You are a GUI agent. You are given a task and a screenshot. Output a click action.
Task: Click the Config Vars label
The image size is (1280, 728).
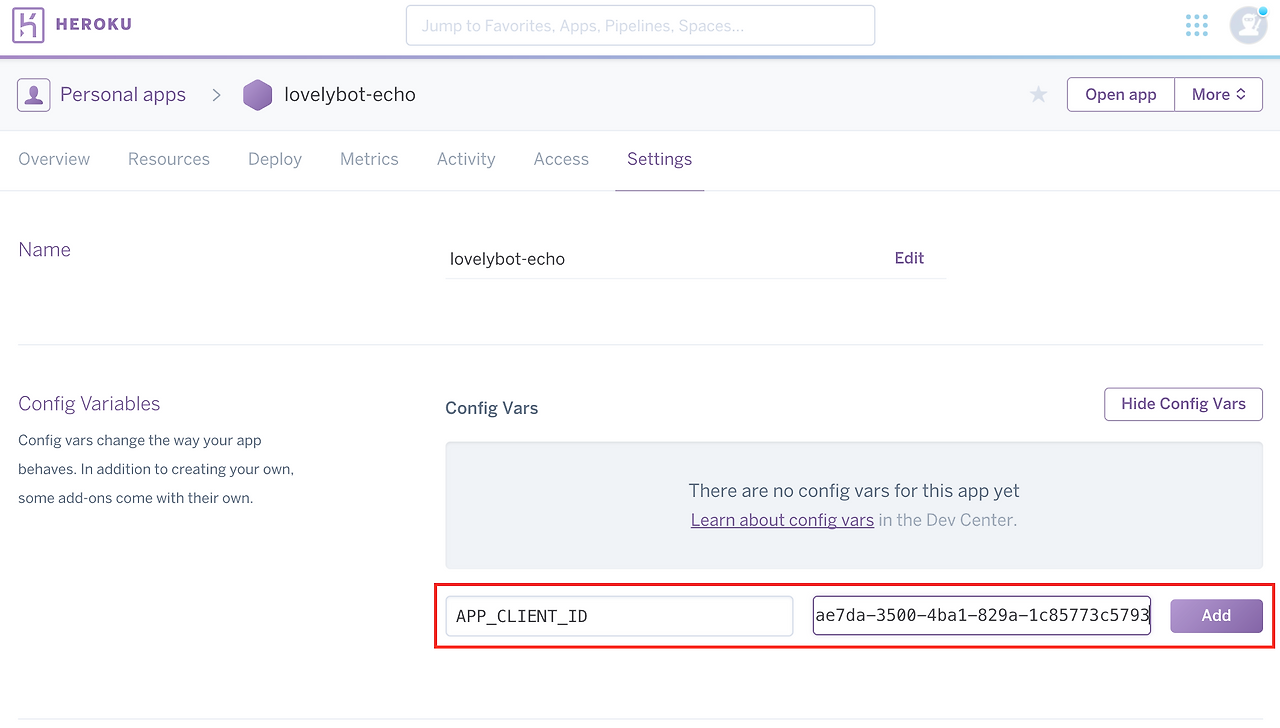pyautogui.click(x=491, y=408)
